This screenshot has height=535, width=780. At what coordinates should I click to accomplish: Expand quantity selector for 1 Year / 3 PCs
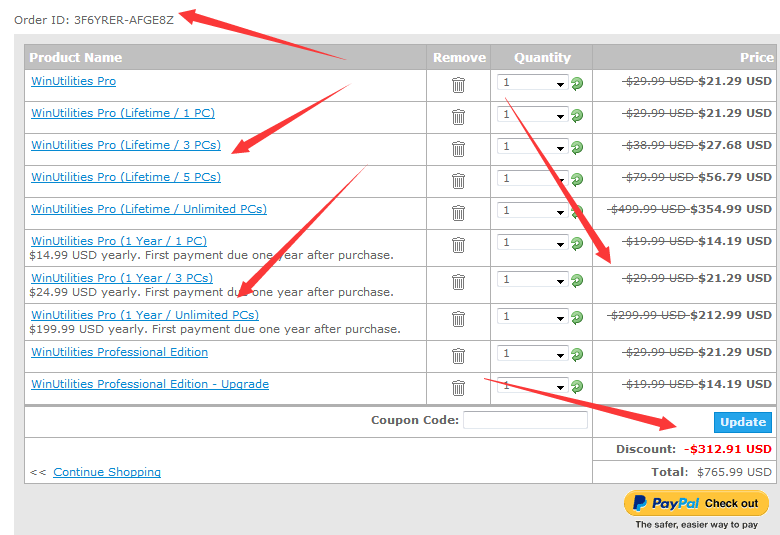click(532, 279)
